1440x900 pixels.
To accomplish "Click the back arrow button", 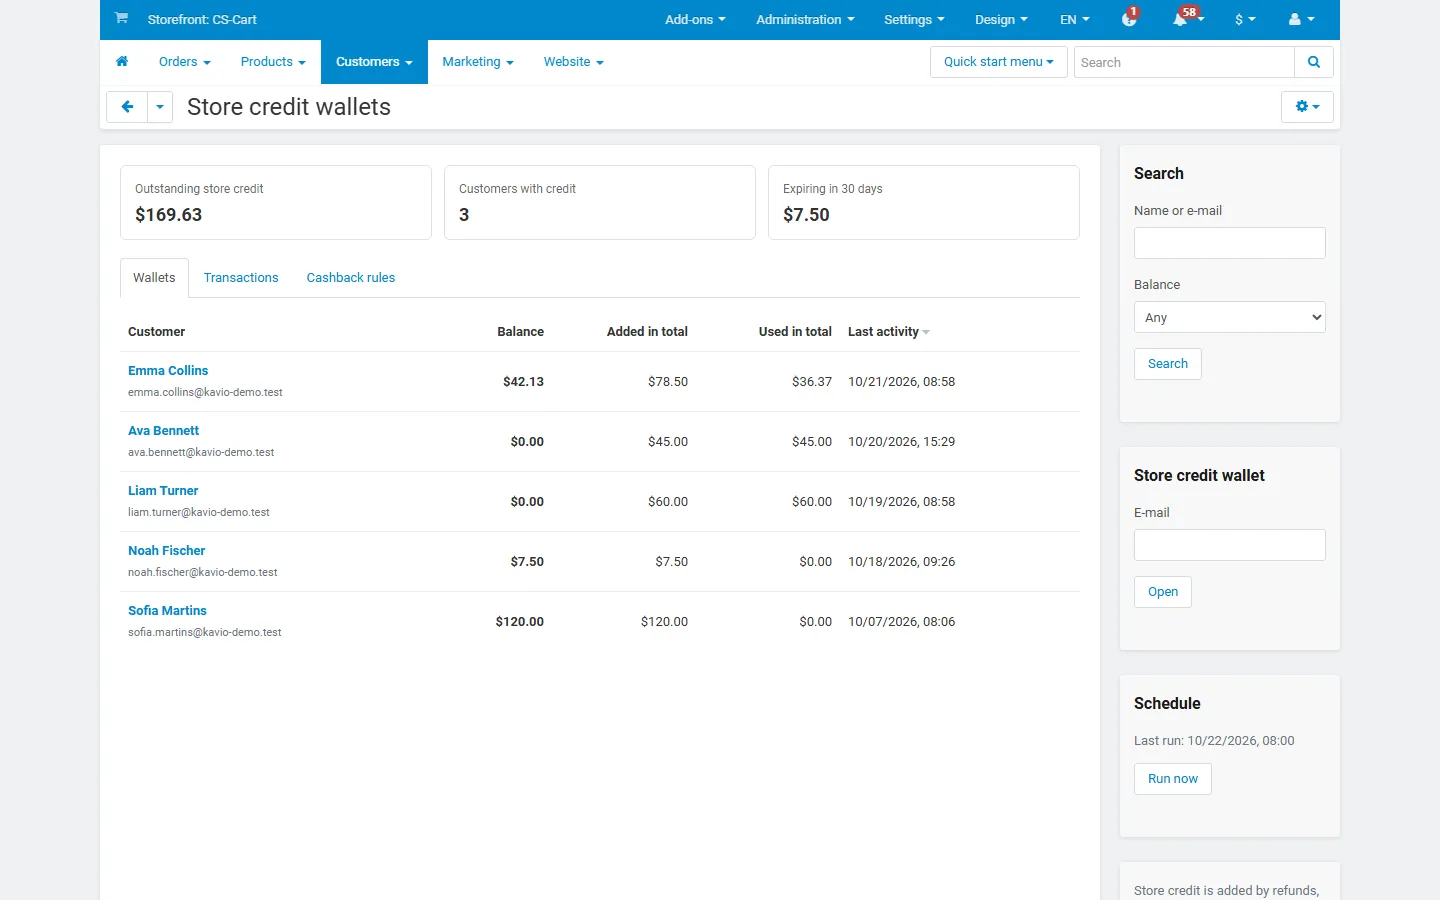I will pos(127,107).
